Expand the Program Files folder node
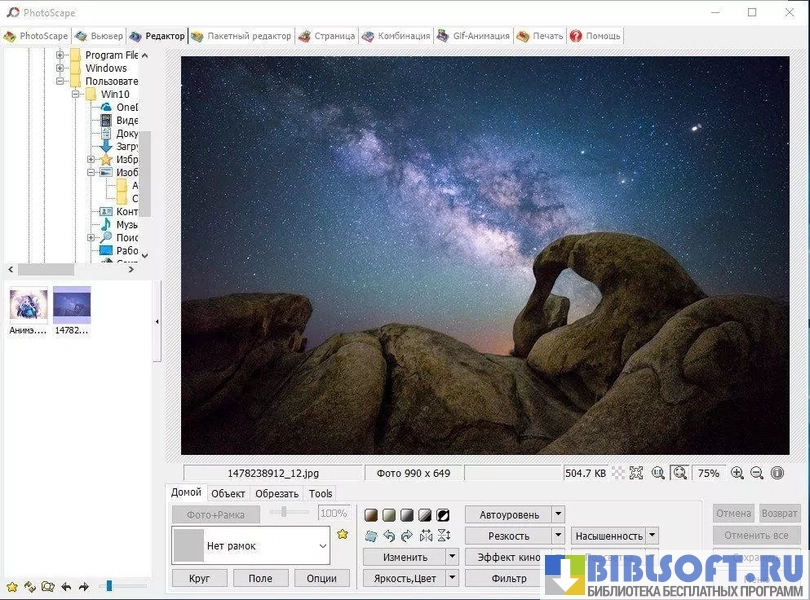 pos(60,55)
